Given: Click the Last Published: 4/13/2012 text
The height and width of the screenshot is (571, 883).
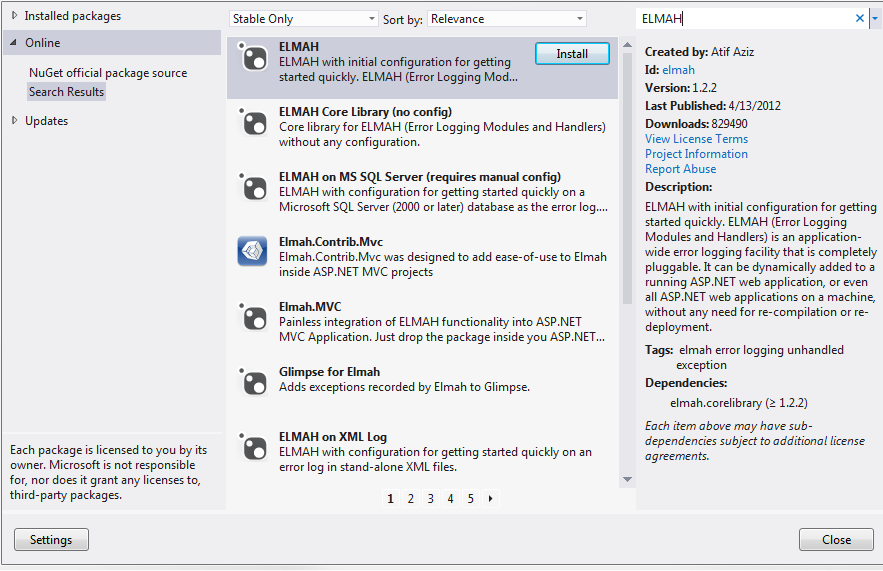Looking at the screenshot, I should (x=712, y=106).
